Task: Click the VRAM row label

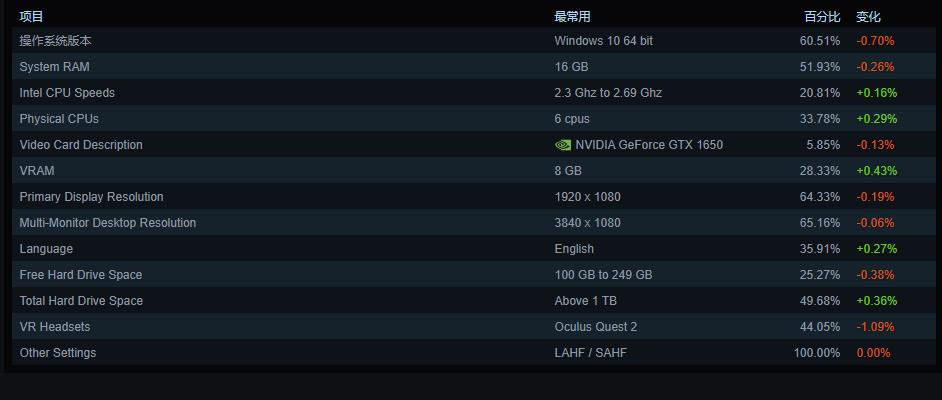Action: coord(37,171)
